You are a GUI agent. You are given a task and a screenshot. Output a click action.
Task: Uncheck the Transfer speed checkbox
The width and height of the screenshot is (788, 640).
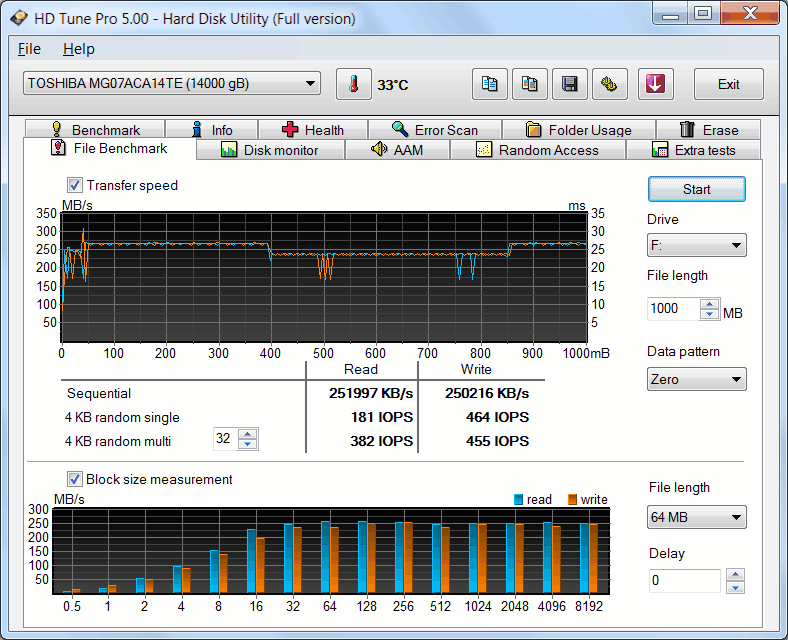[75, 185]
